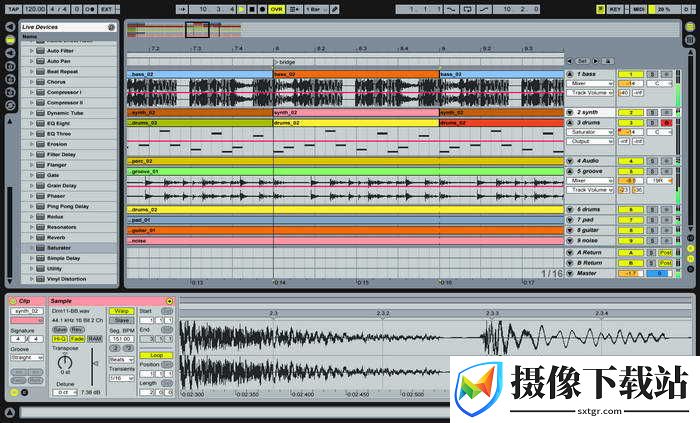Toggle the OVR overdub switch

tap(276, 9)
